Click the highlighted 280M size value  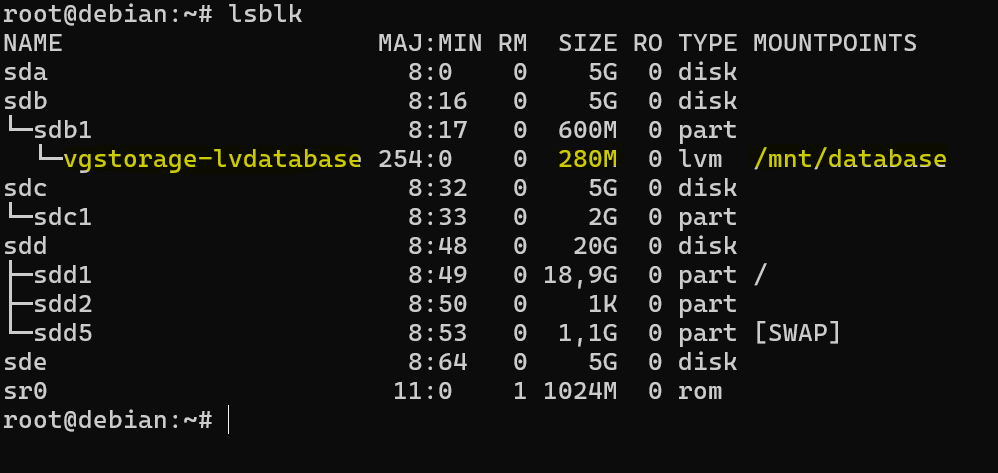click(x=587, y=160)
